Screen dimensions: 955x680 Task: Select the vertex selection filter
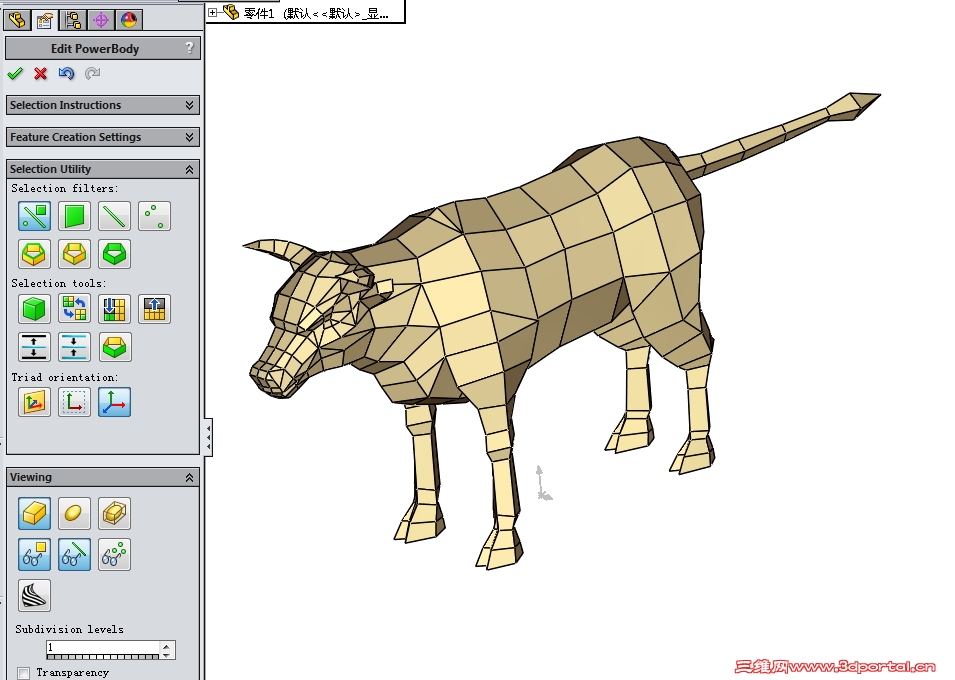[x=154, y=216]
